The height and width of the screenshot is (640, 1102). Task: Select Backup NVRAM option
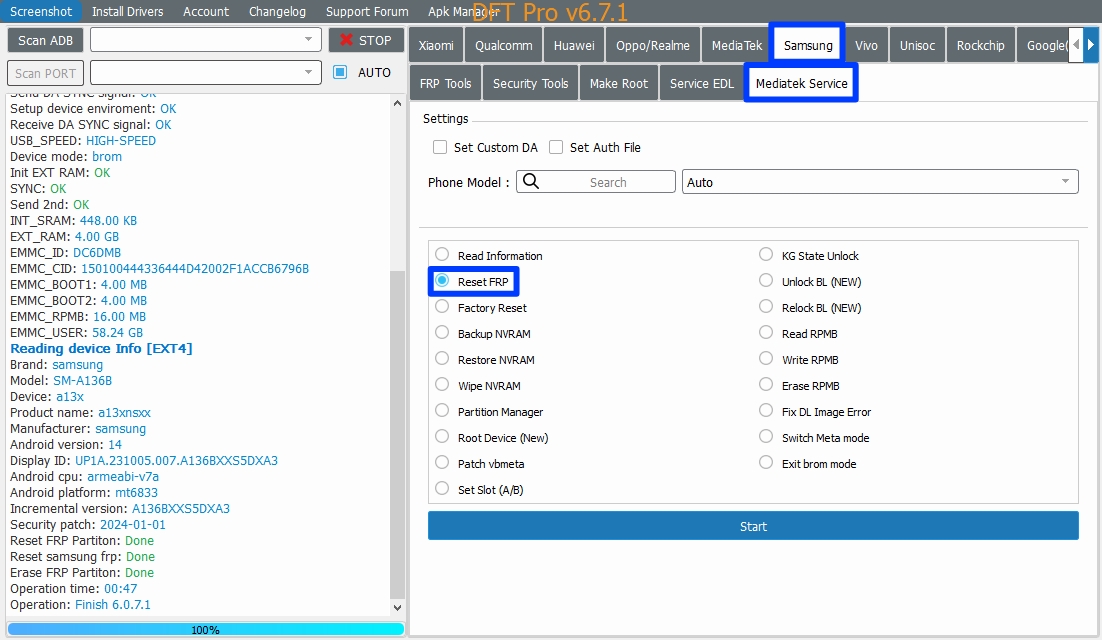pos(442,332)
